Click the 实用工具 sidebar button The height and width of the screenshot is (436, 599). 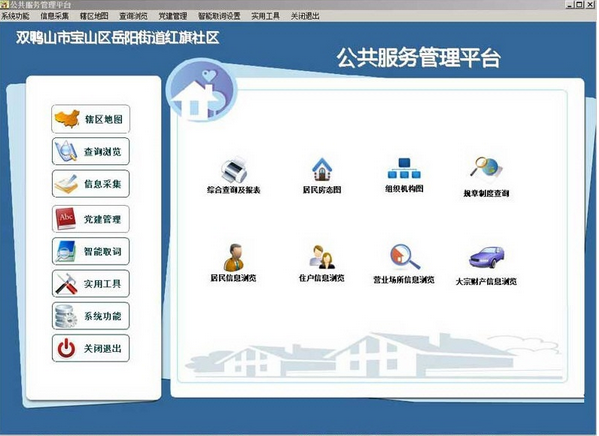coord(91,284)
